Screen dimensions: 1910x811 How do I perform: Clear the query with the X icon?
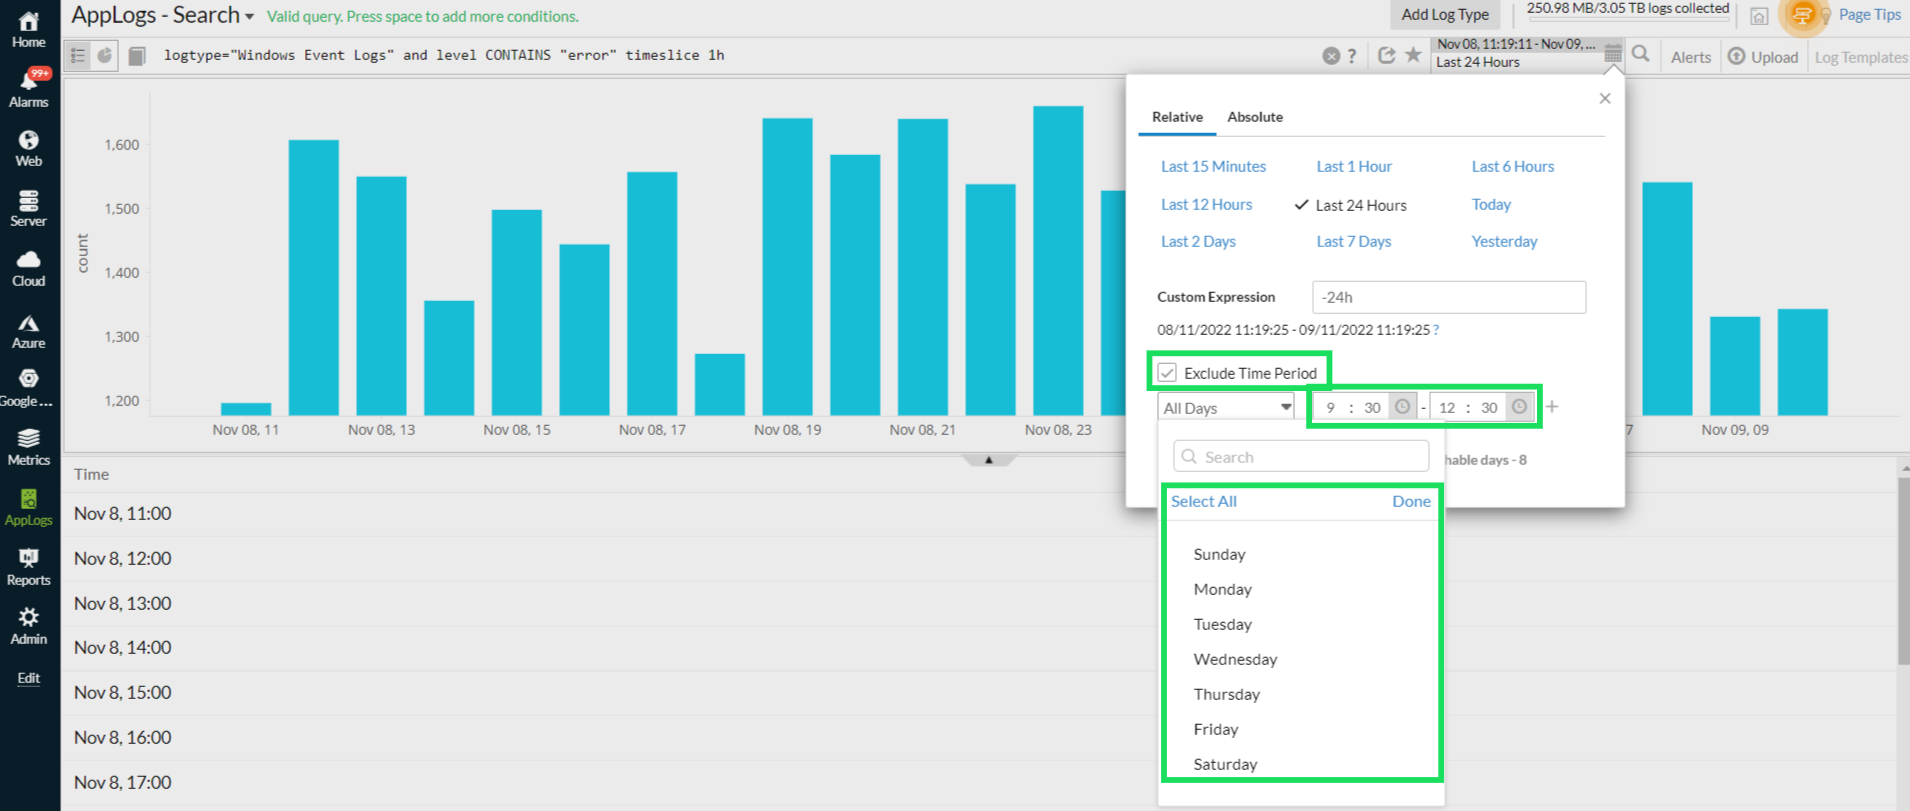pyautogui.click(x=1331, y=56)
